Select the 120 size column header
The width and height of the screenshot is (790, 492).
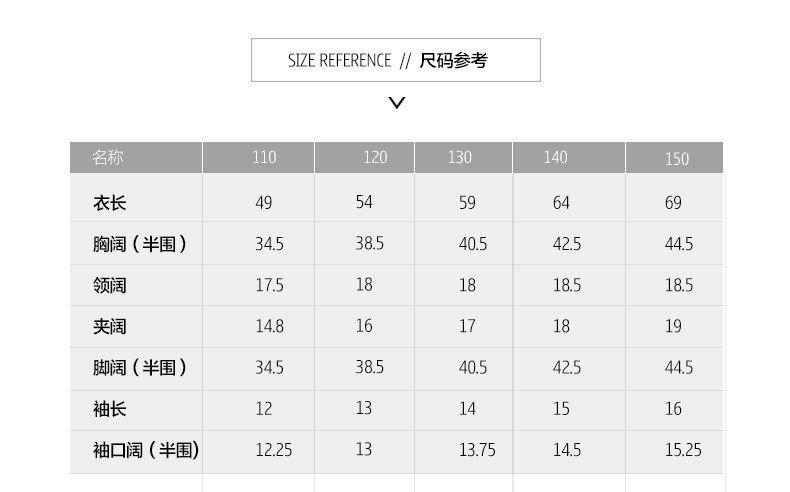click(x=375, y=158)
